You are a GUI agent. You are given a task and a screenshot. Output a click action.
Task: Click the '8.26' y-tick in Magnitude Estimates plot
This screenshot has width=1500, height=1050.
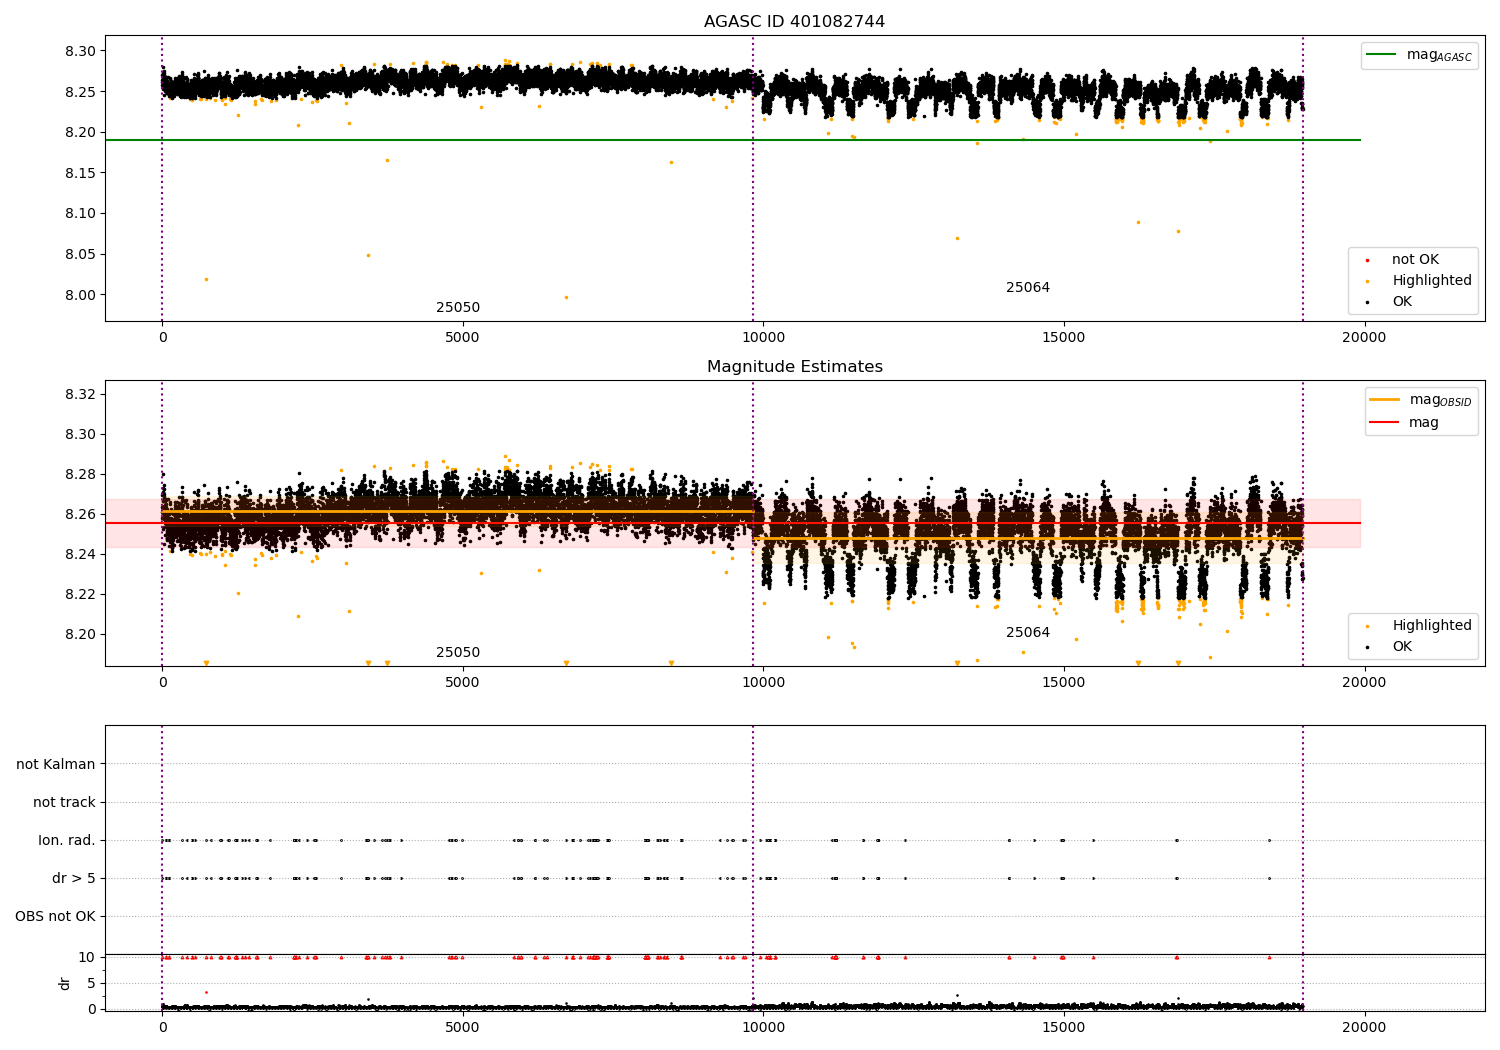pos(82,514)
